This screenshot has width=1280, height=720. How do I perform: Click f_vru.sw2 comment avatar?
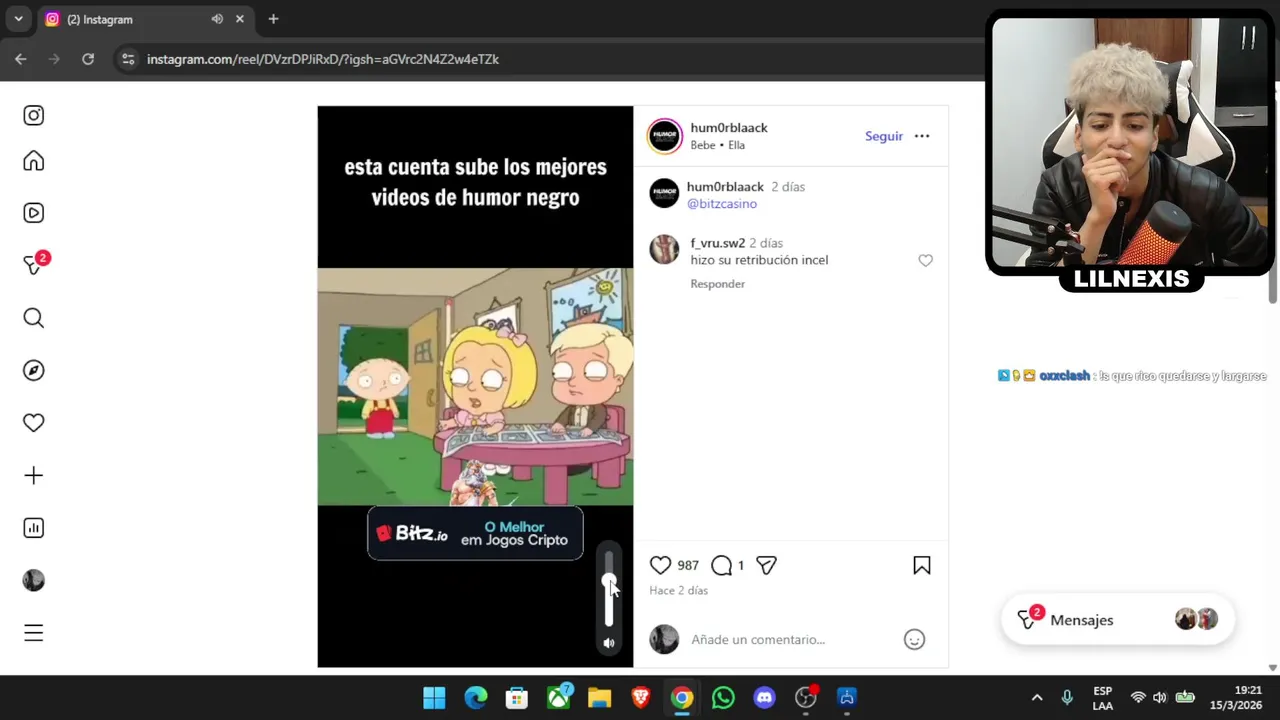point(664,250)
